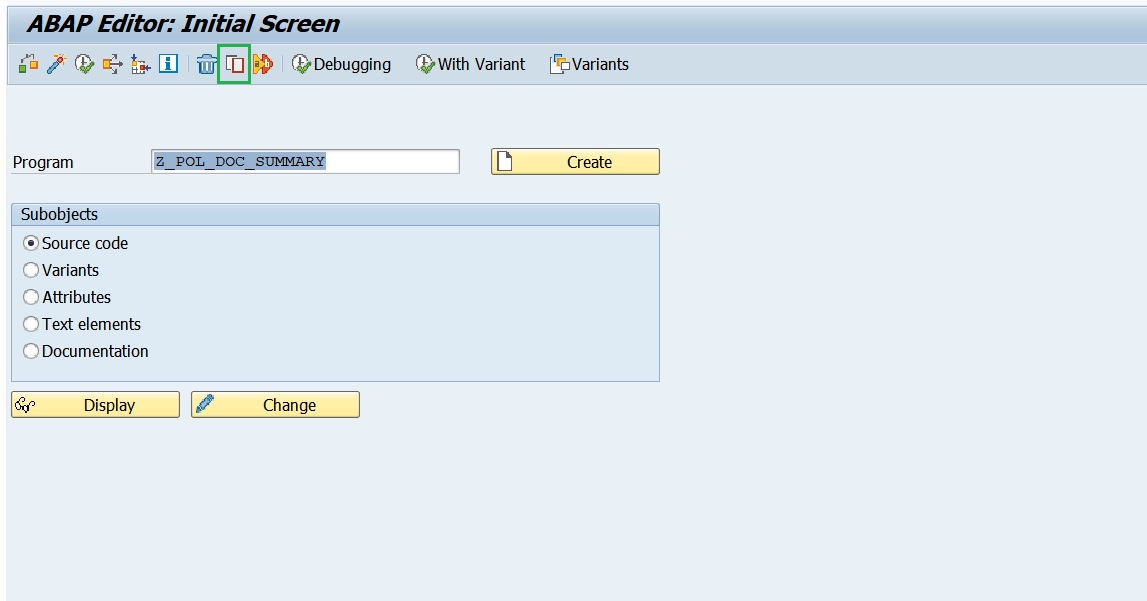Select the Variants subobject radio button
This screenshot has height=601, width=1147.
pyautogui.click(x=31, y=270)
